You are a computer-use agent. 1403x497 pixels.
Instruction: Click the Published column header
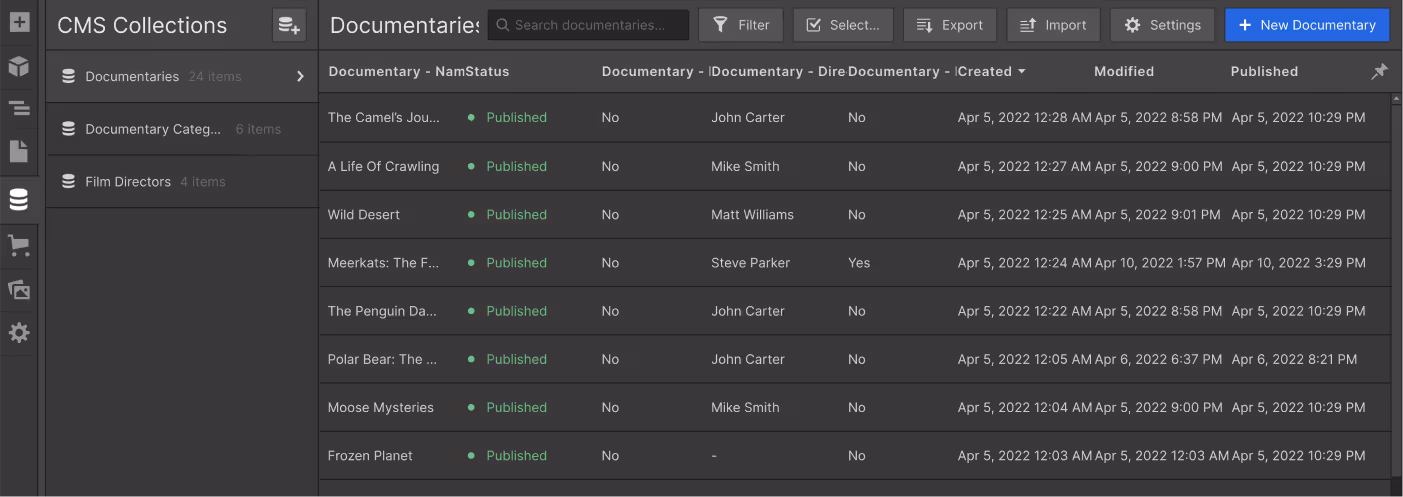tap(1264, 71)
